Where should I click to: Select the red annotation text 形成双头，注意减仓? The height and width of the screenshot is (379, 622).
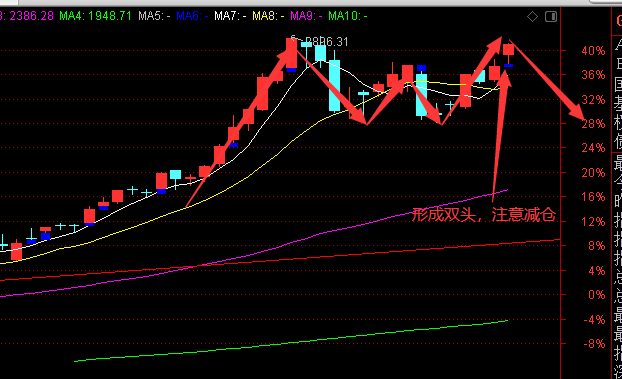484,214
